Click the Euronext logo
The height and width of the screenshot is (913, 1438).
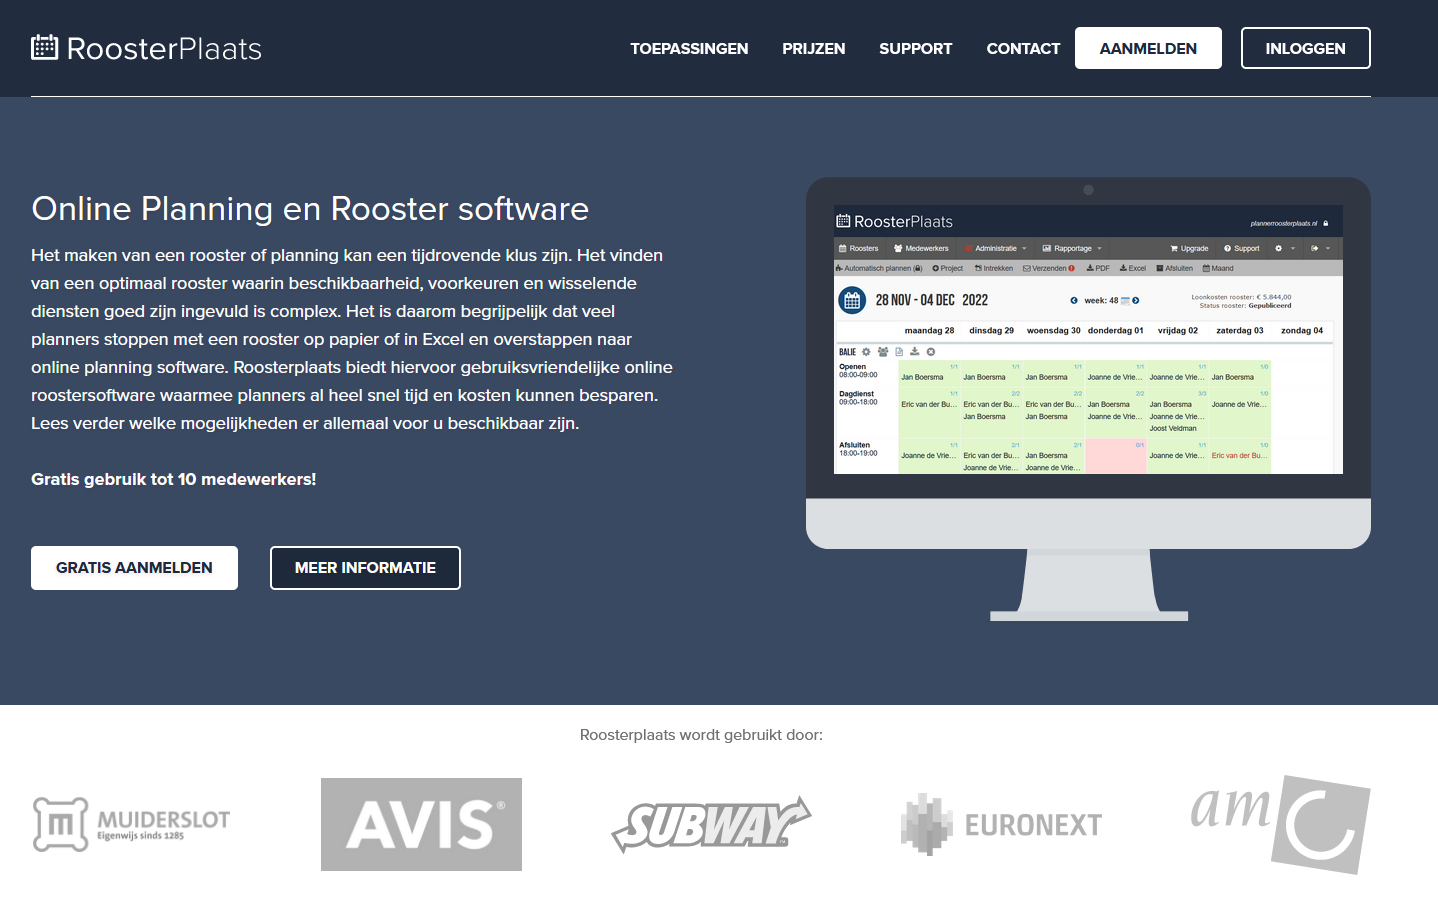pyautogui.click(x=1001, y=824)
